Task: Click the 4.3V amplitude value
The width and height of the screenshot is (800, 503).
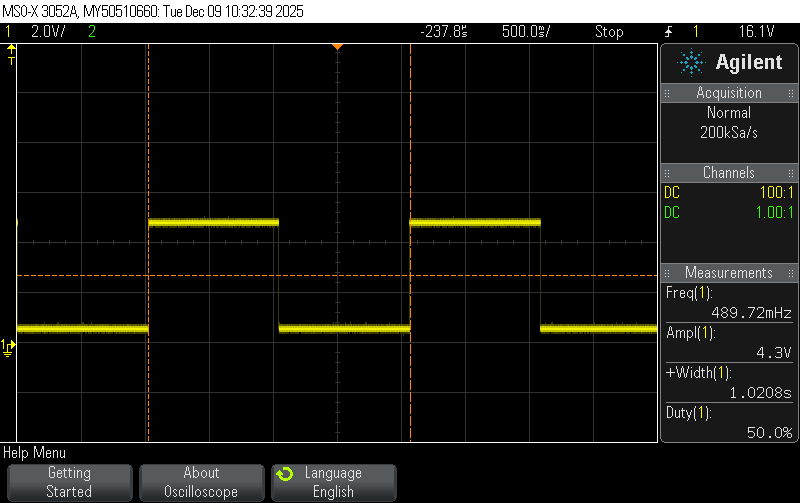Action: (x=773, y=353)
